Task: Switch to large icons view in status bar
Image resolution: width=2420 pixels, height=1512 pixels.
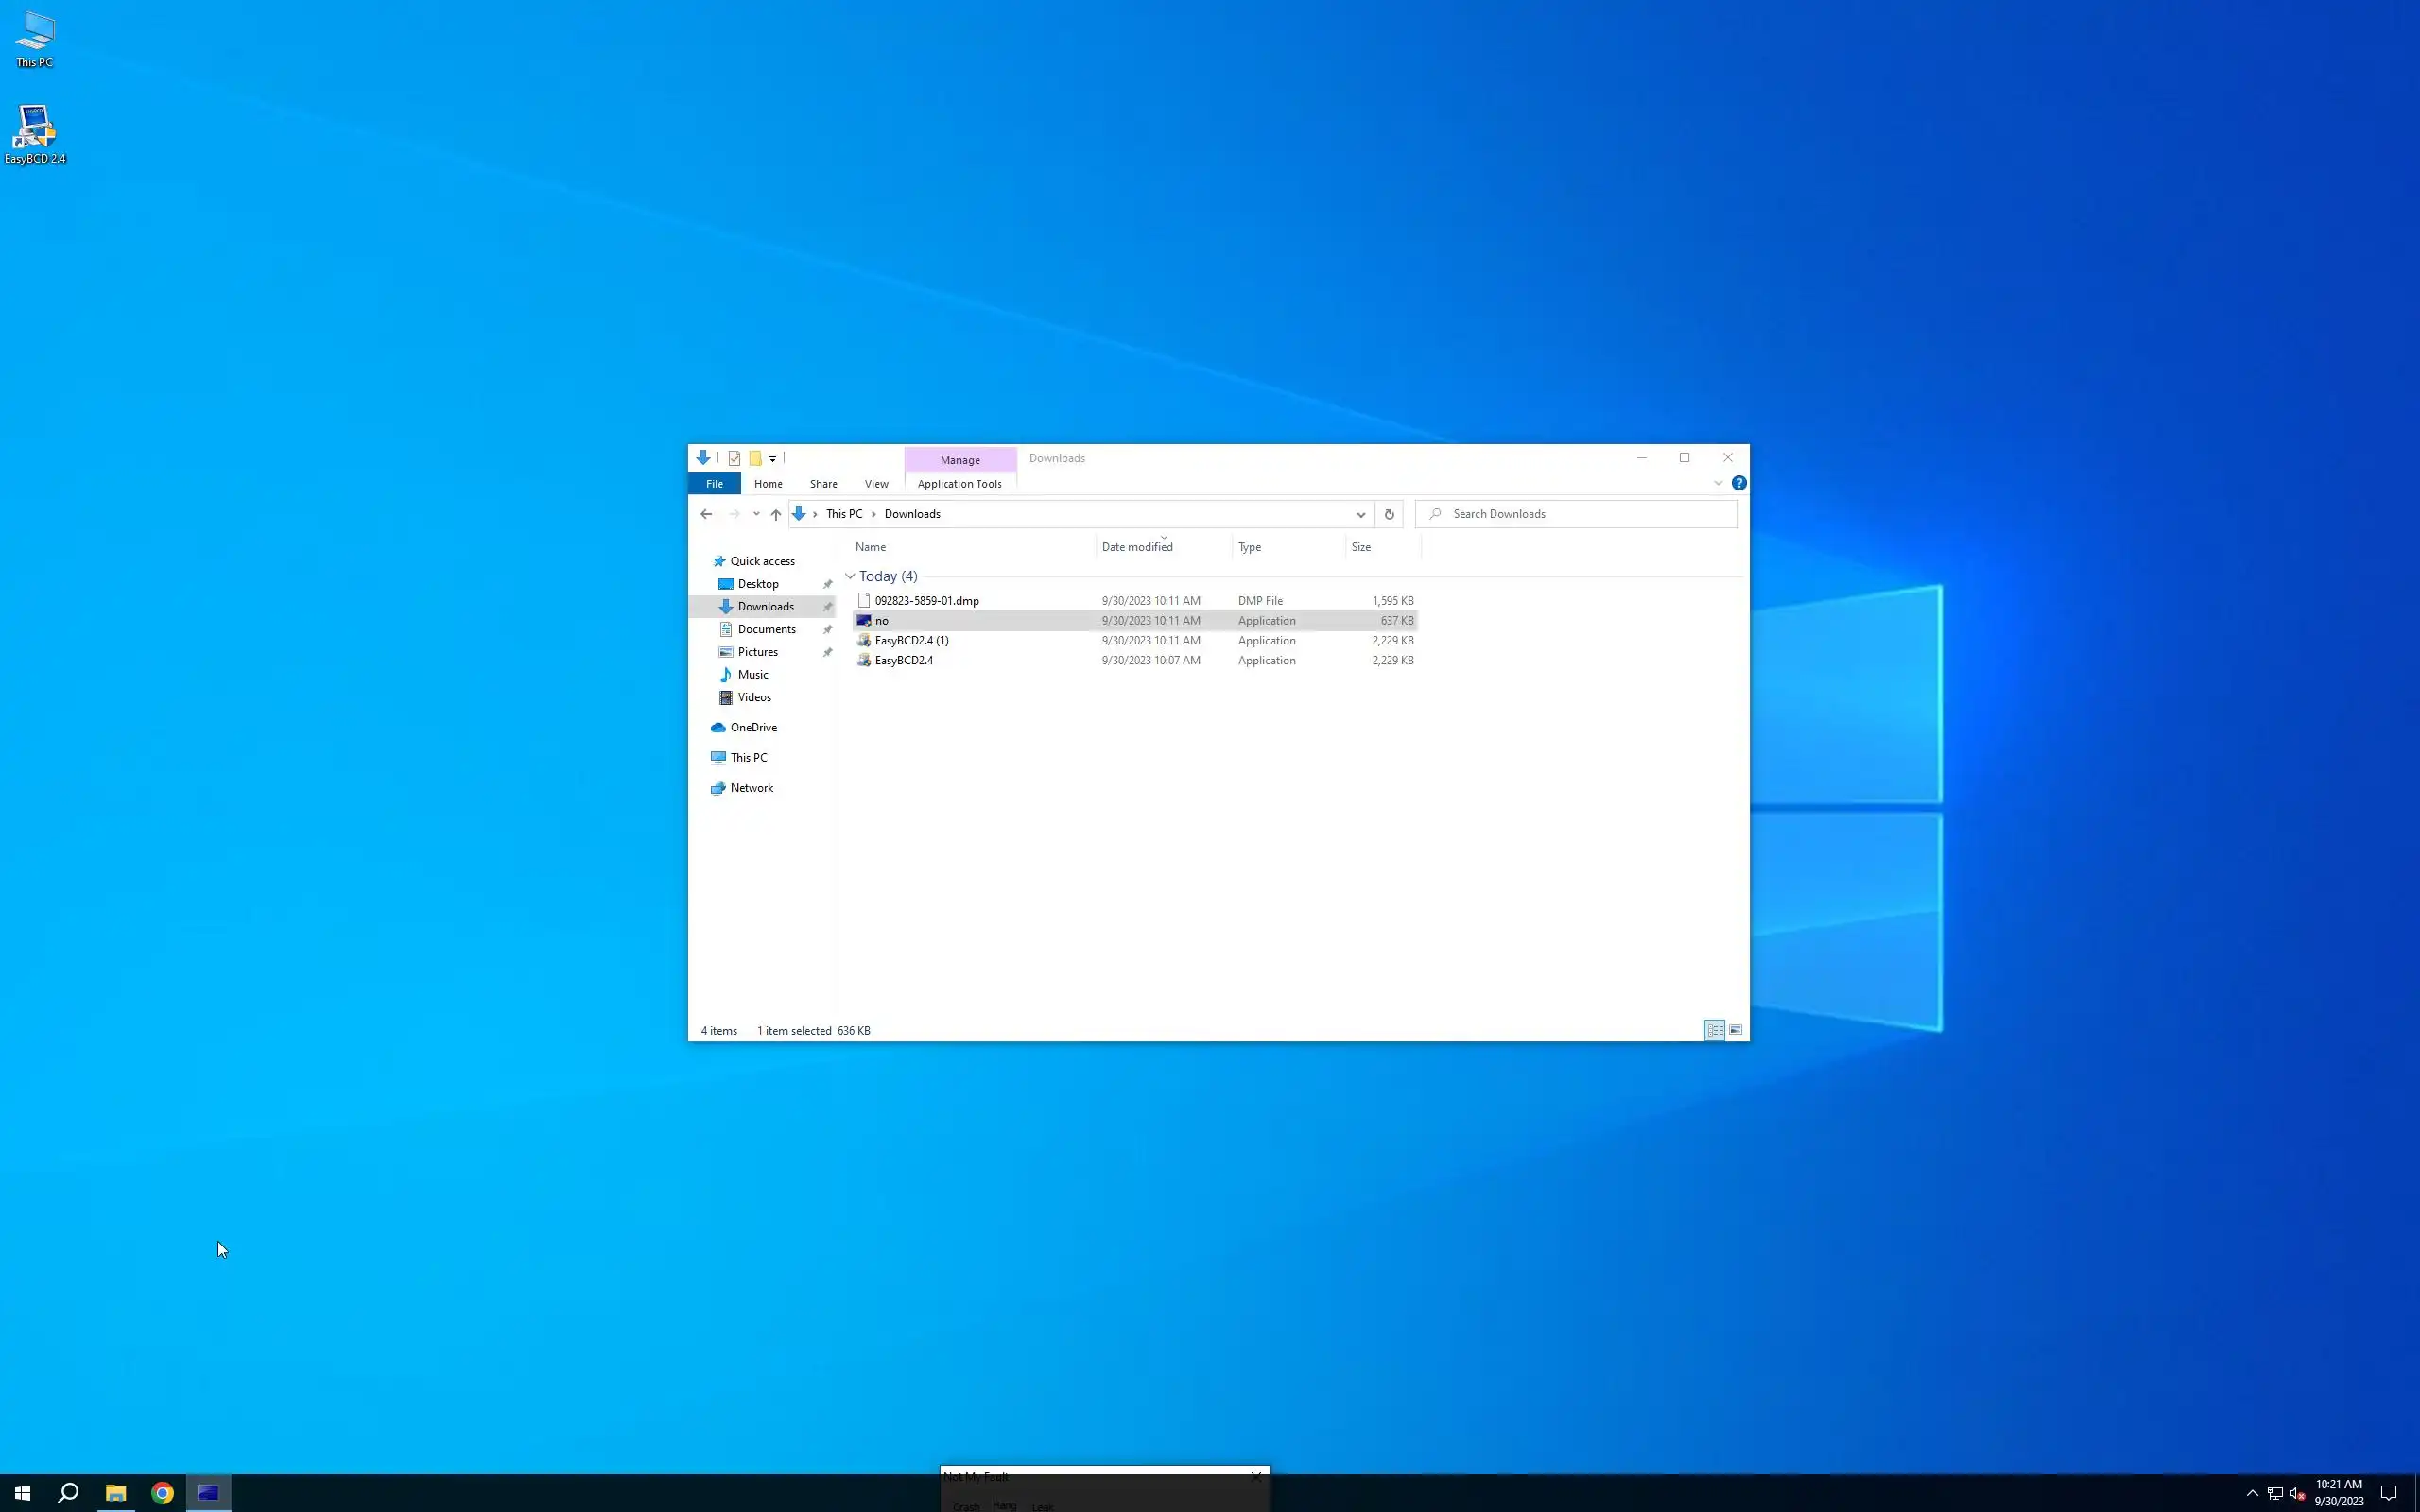Action: pyautogui.click(x=1736, y=1030)
